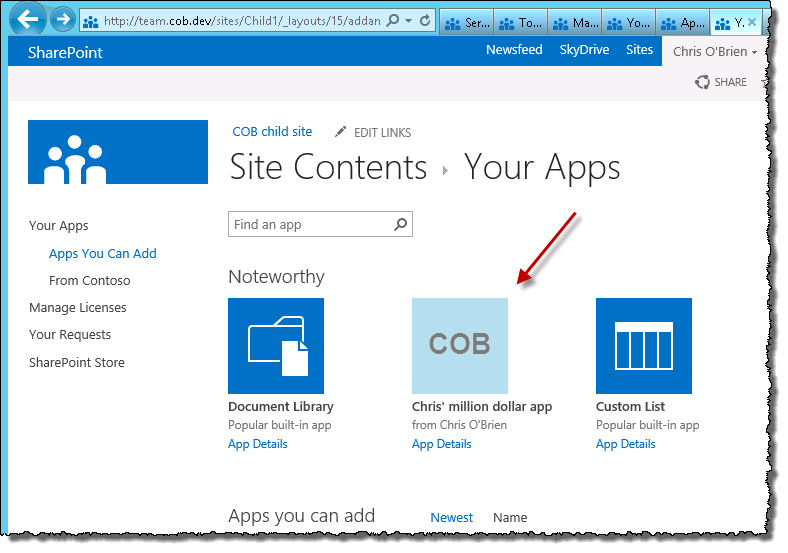Open App Details for Custom List

(626, 444)
